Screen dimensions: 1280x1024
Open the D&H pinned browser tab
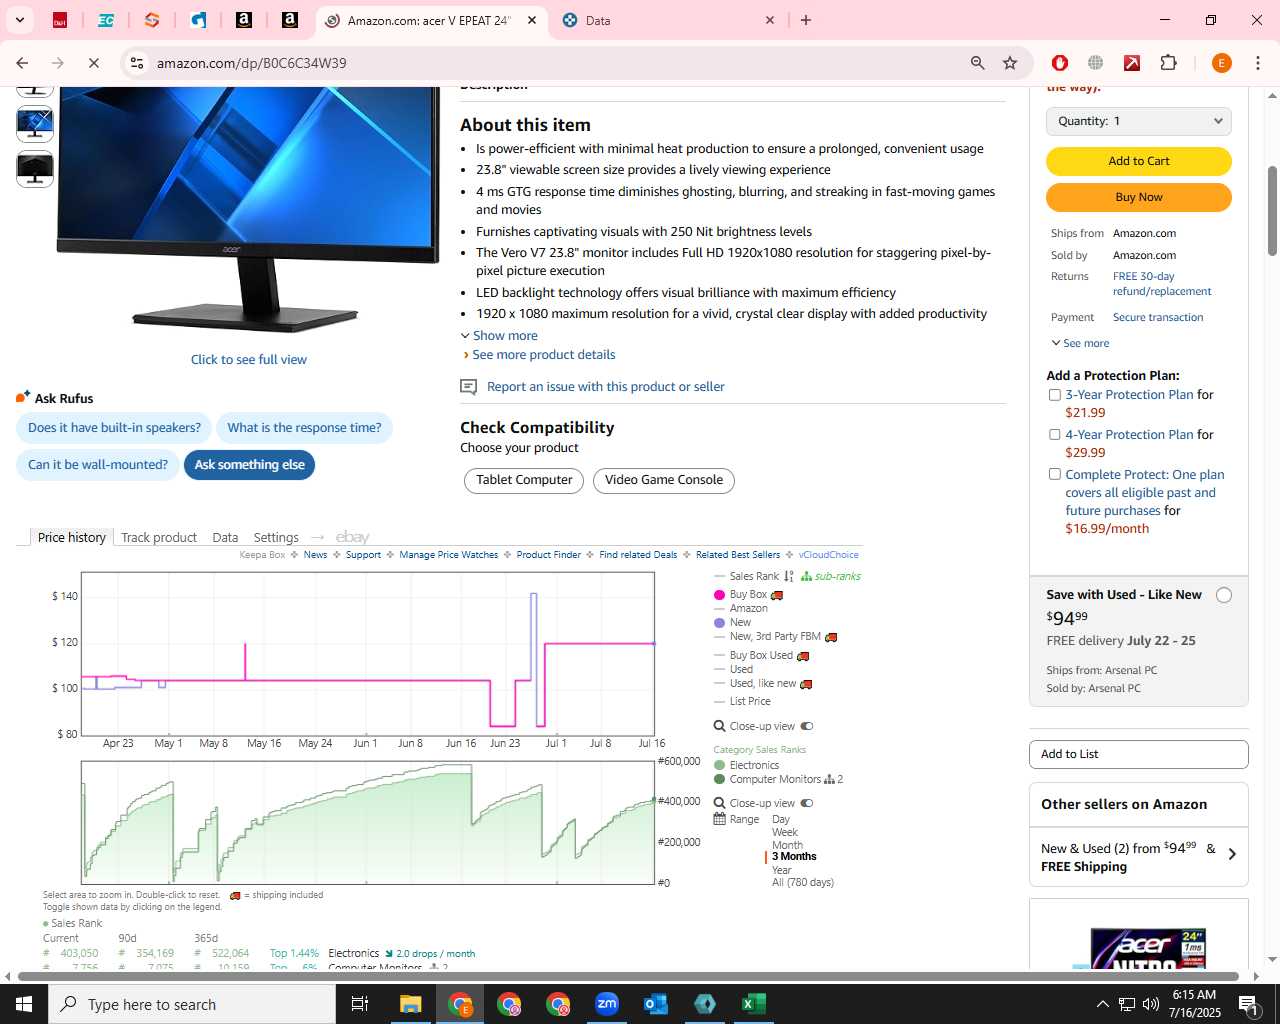coord(60,20)
